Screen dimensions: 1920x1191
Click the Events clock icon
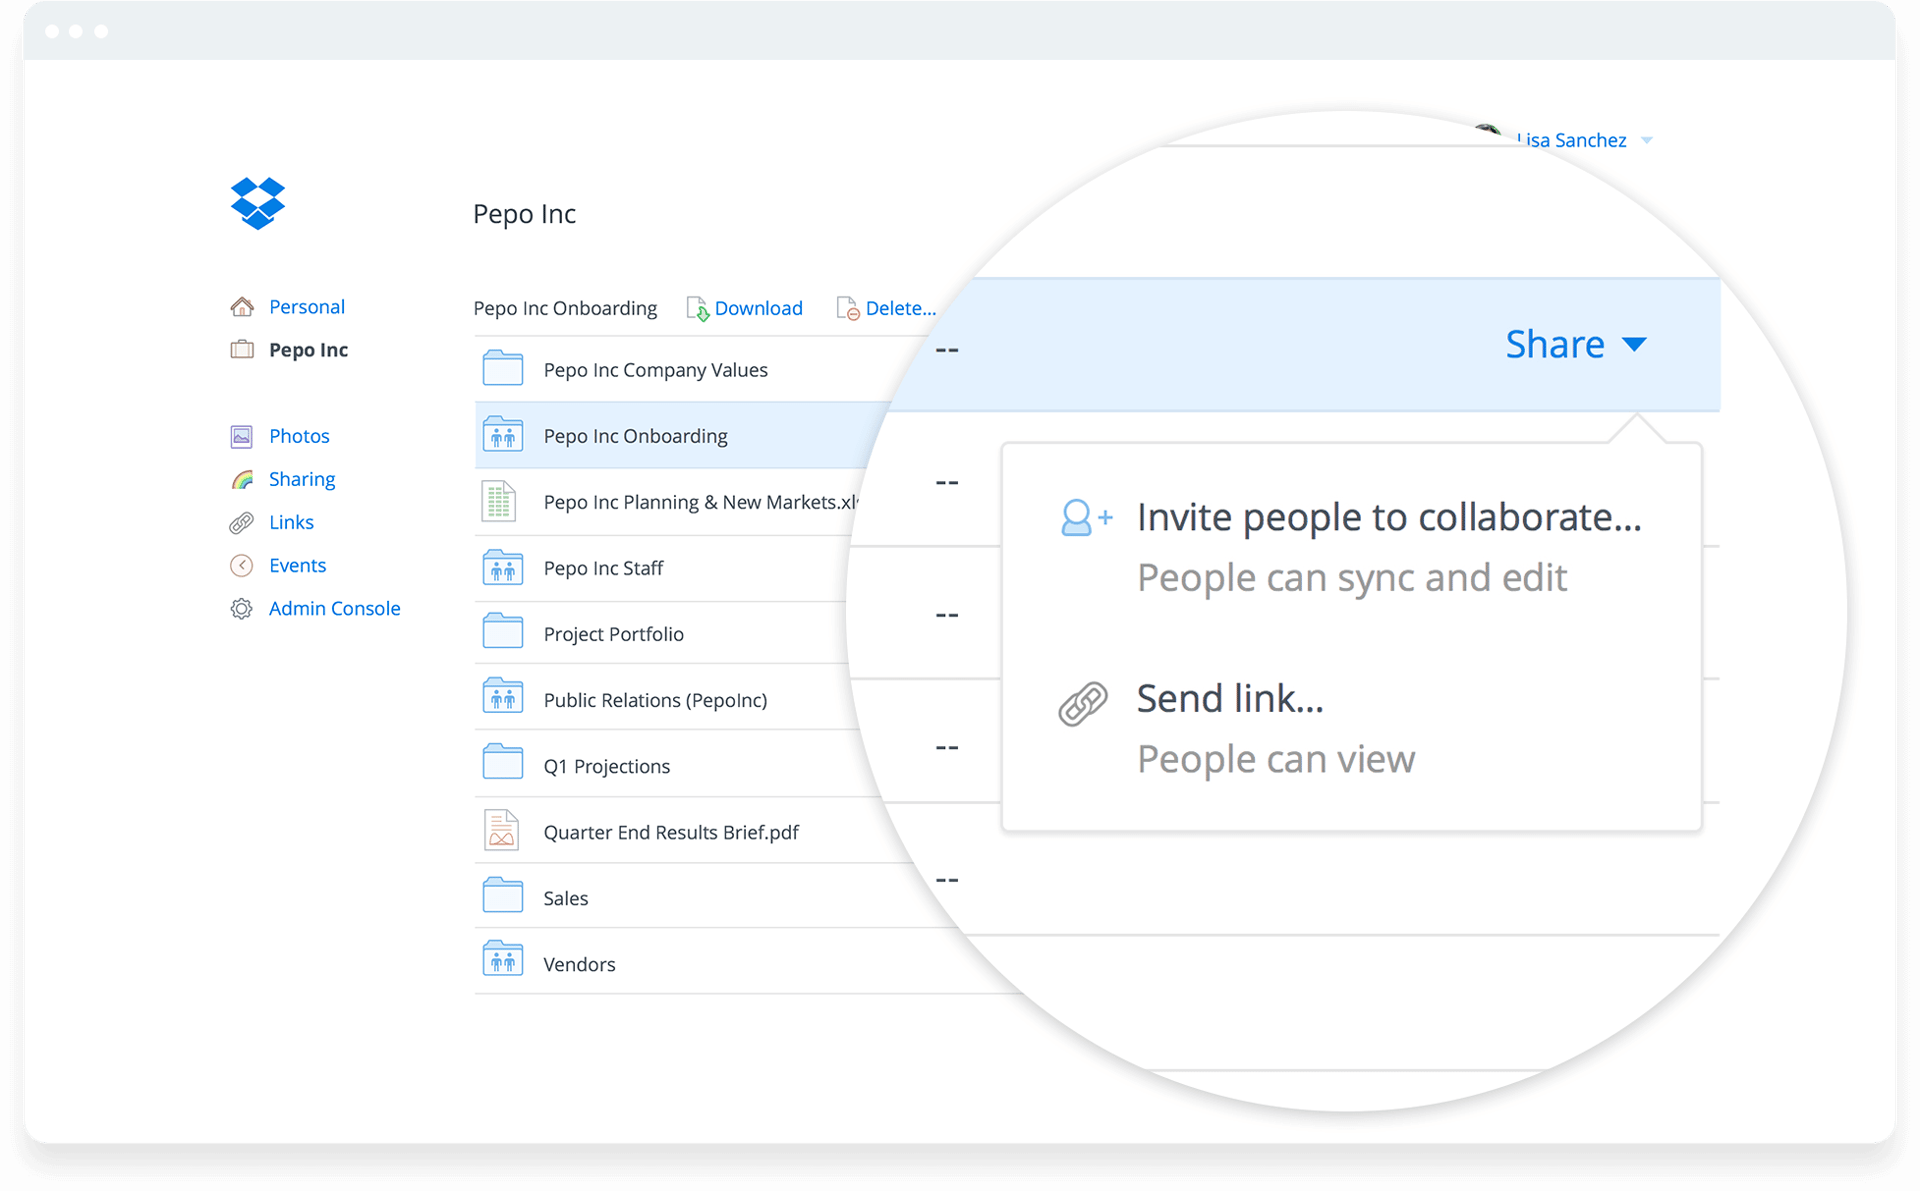point(242,566)
